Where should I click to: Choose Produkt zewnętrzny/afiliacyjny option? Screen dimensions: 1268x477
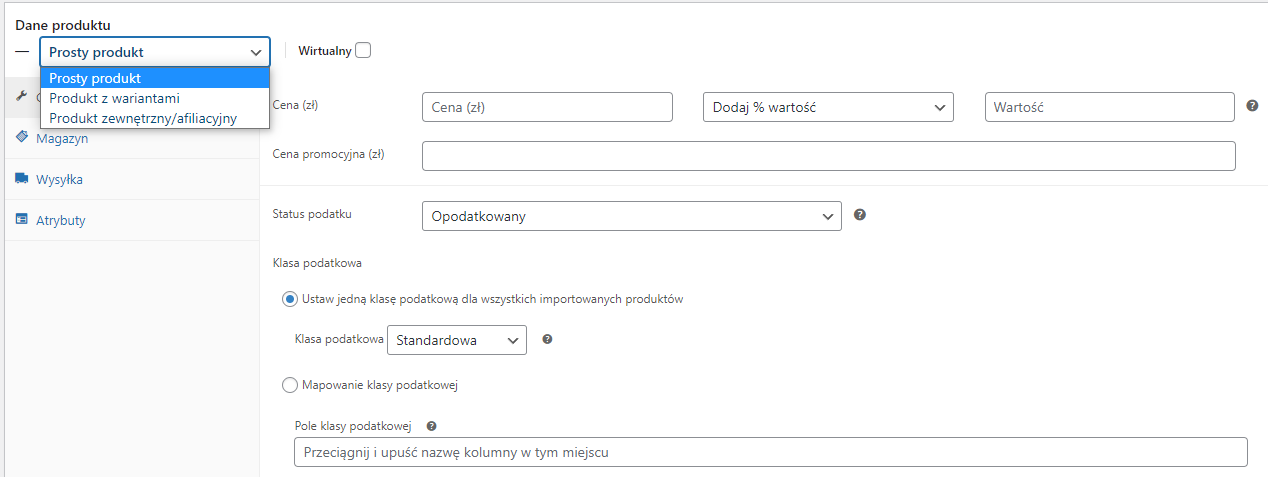click(155, 118)
